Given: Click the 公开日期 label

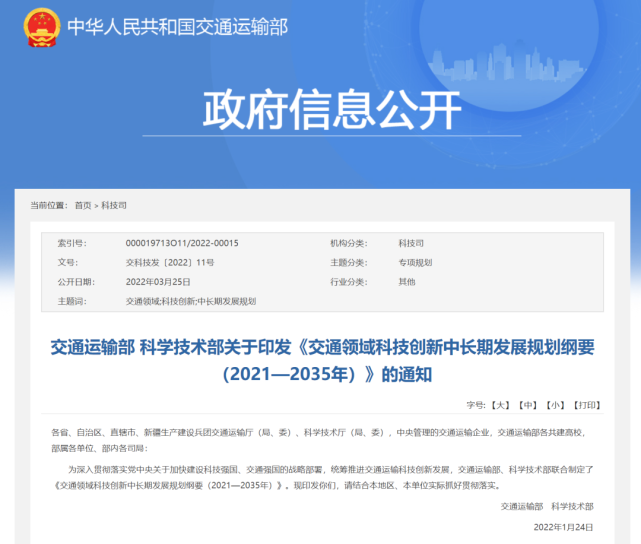Looking at the screenshot, I should coord(76,282).
